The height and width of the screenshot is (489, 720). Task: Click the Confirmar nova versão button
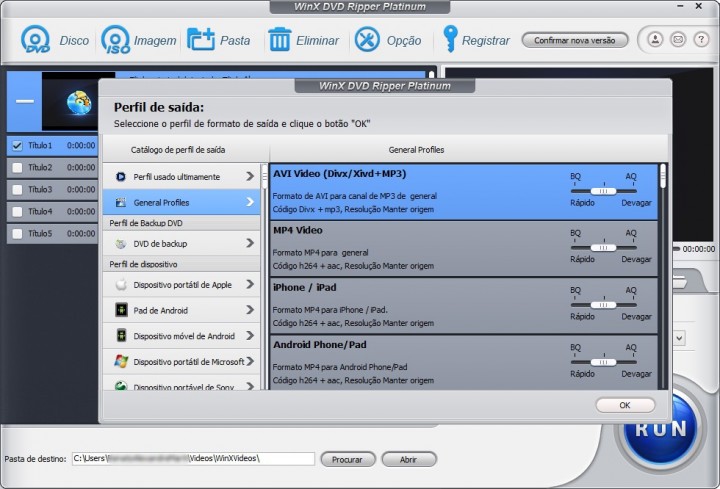point(574,40)
